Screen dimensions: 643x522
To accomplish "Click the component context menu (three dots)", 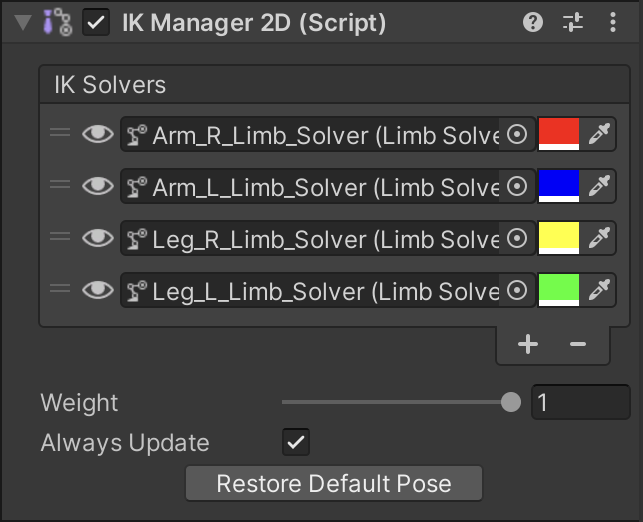I will tap(610, 23).
